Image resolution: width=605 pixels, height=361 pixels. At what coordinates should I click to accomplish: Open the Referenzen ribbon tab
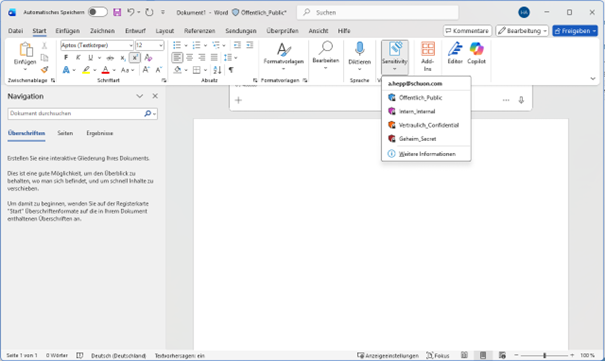point(199,31)
